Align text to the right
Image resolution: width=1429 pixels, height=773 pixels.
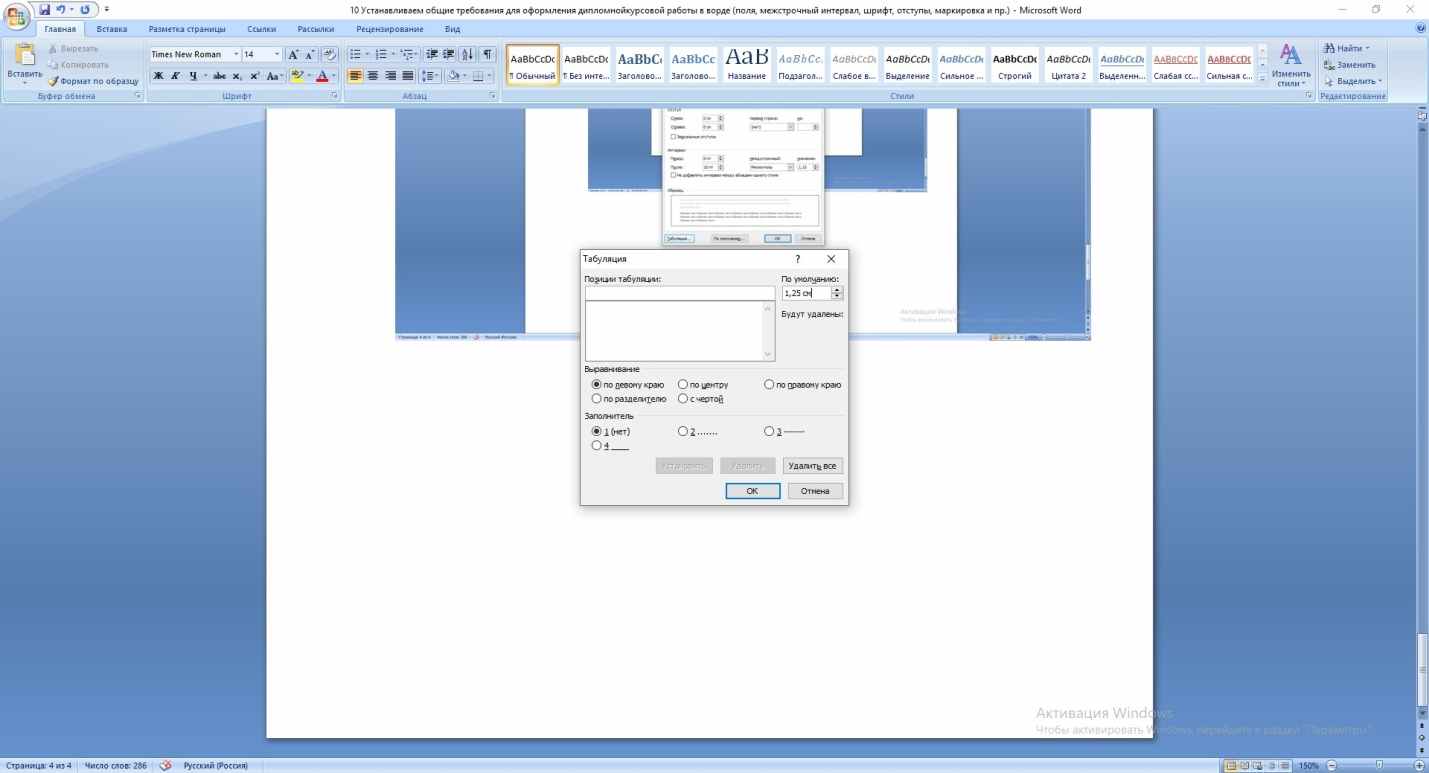click(390, 75)
